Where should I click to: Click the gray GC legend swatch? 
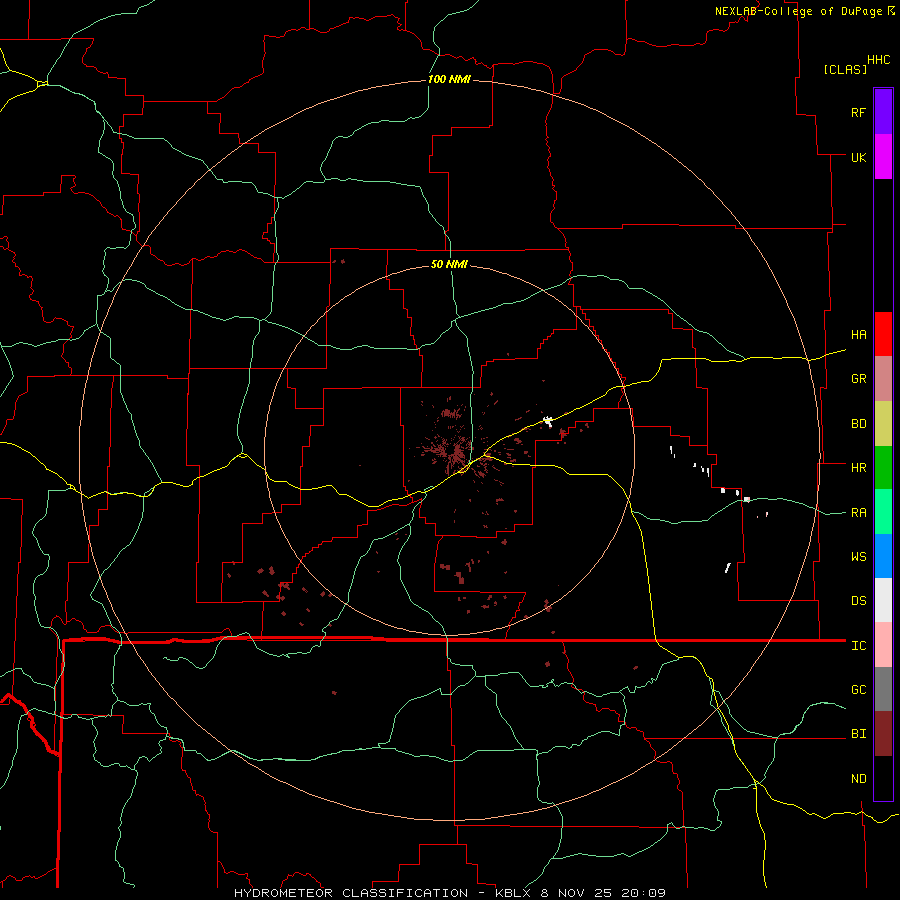pyautogui.click(x=883, y=689)
